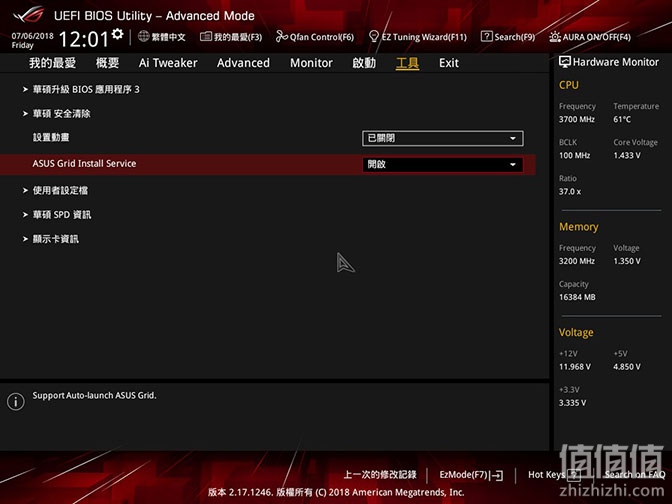Open Hot Keys help
This screenshot has width=672, height=504.
546,475
